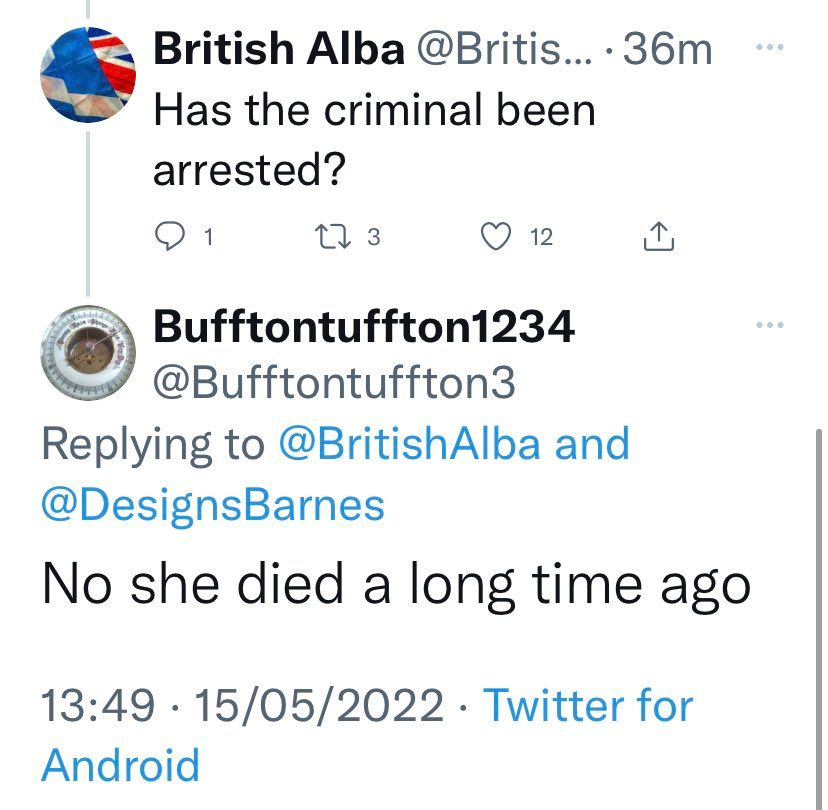Open Bufftontuffton1234's barometer avatar
This screenshot has width=828, height=810.
(88, 351)
